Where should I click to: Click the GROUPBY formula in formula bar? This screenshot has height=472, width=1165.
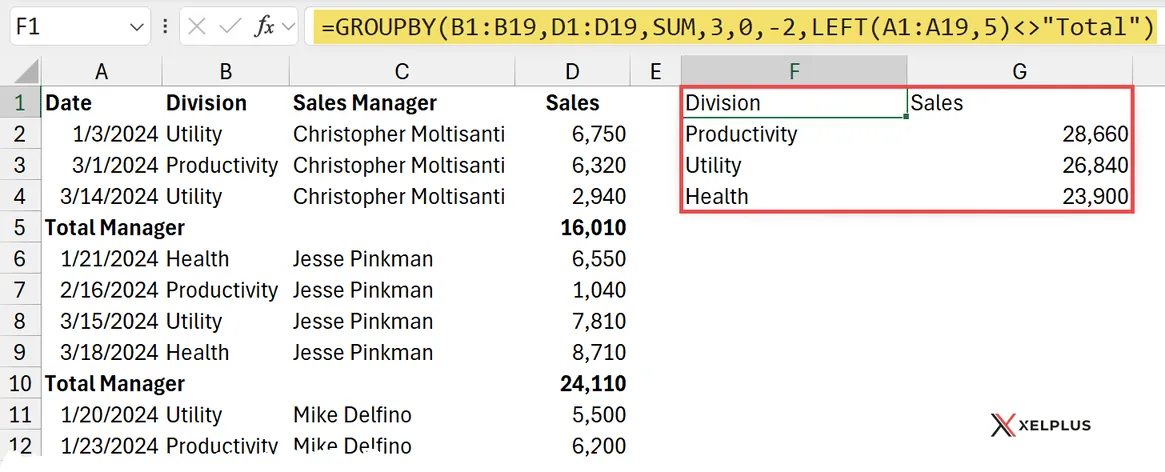click(730, 27)
